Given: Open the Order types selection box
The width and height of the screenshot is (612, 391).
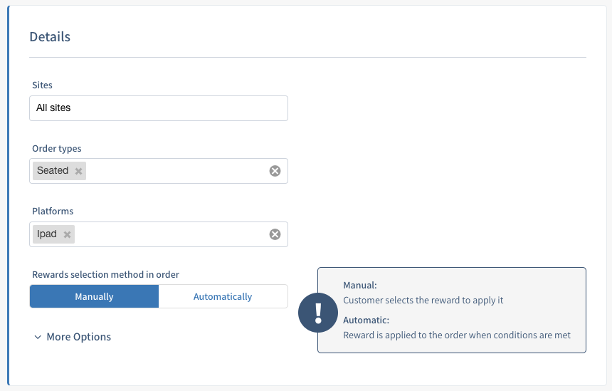Looking at the screenshot, I should (158, 171).
